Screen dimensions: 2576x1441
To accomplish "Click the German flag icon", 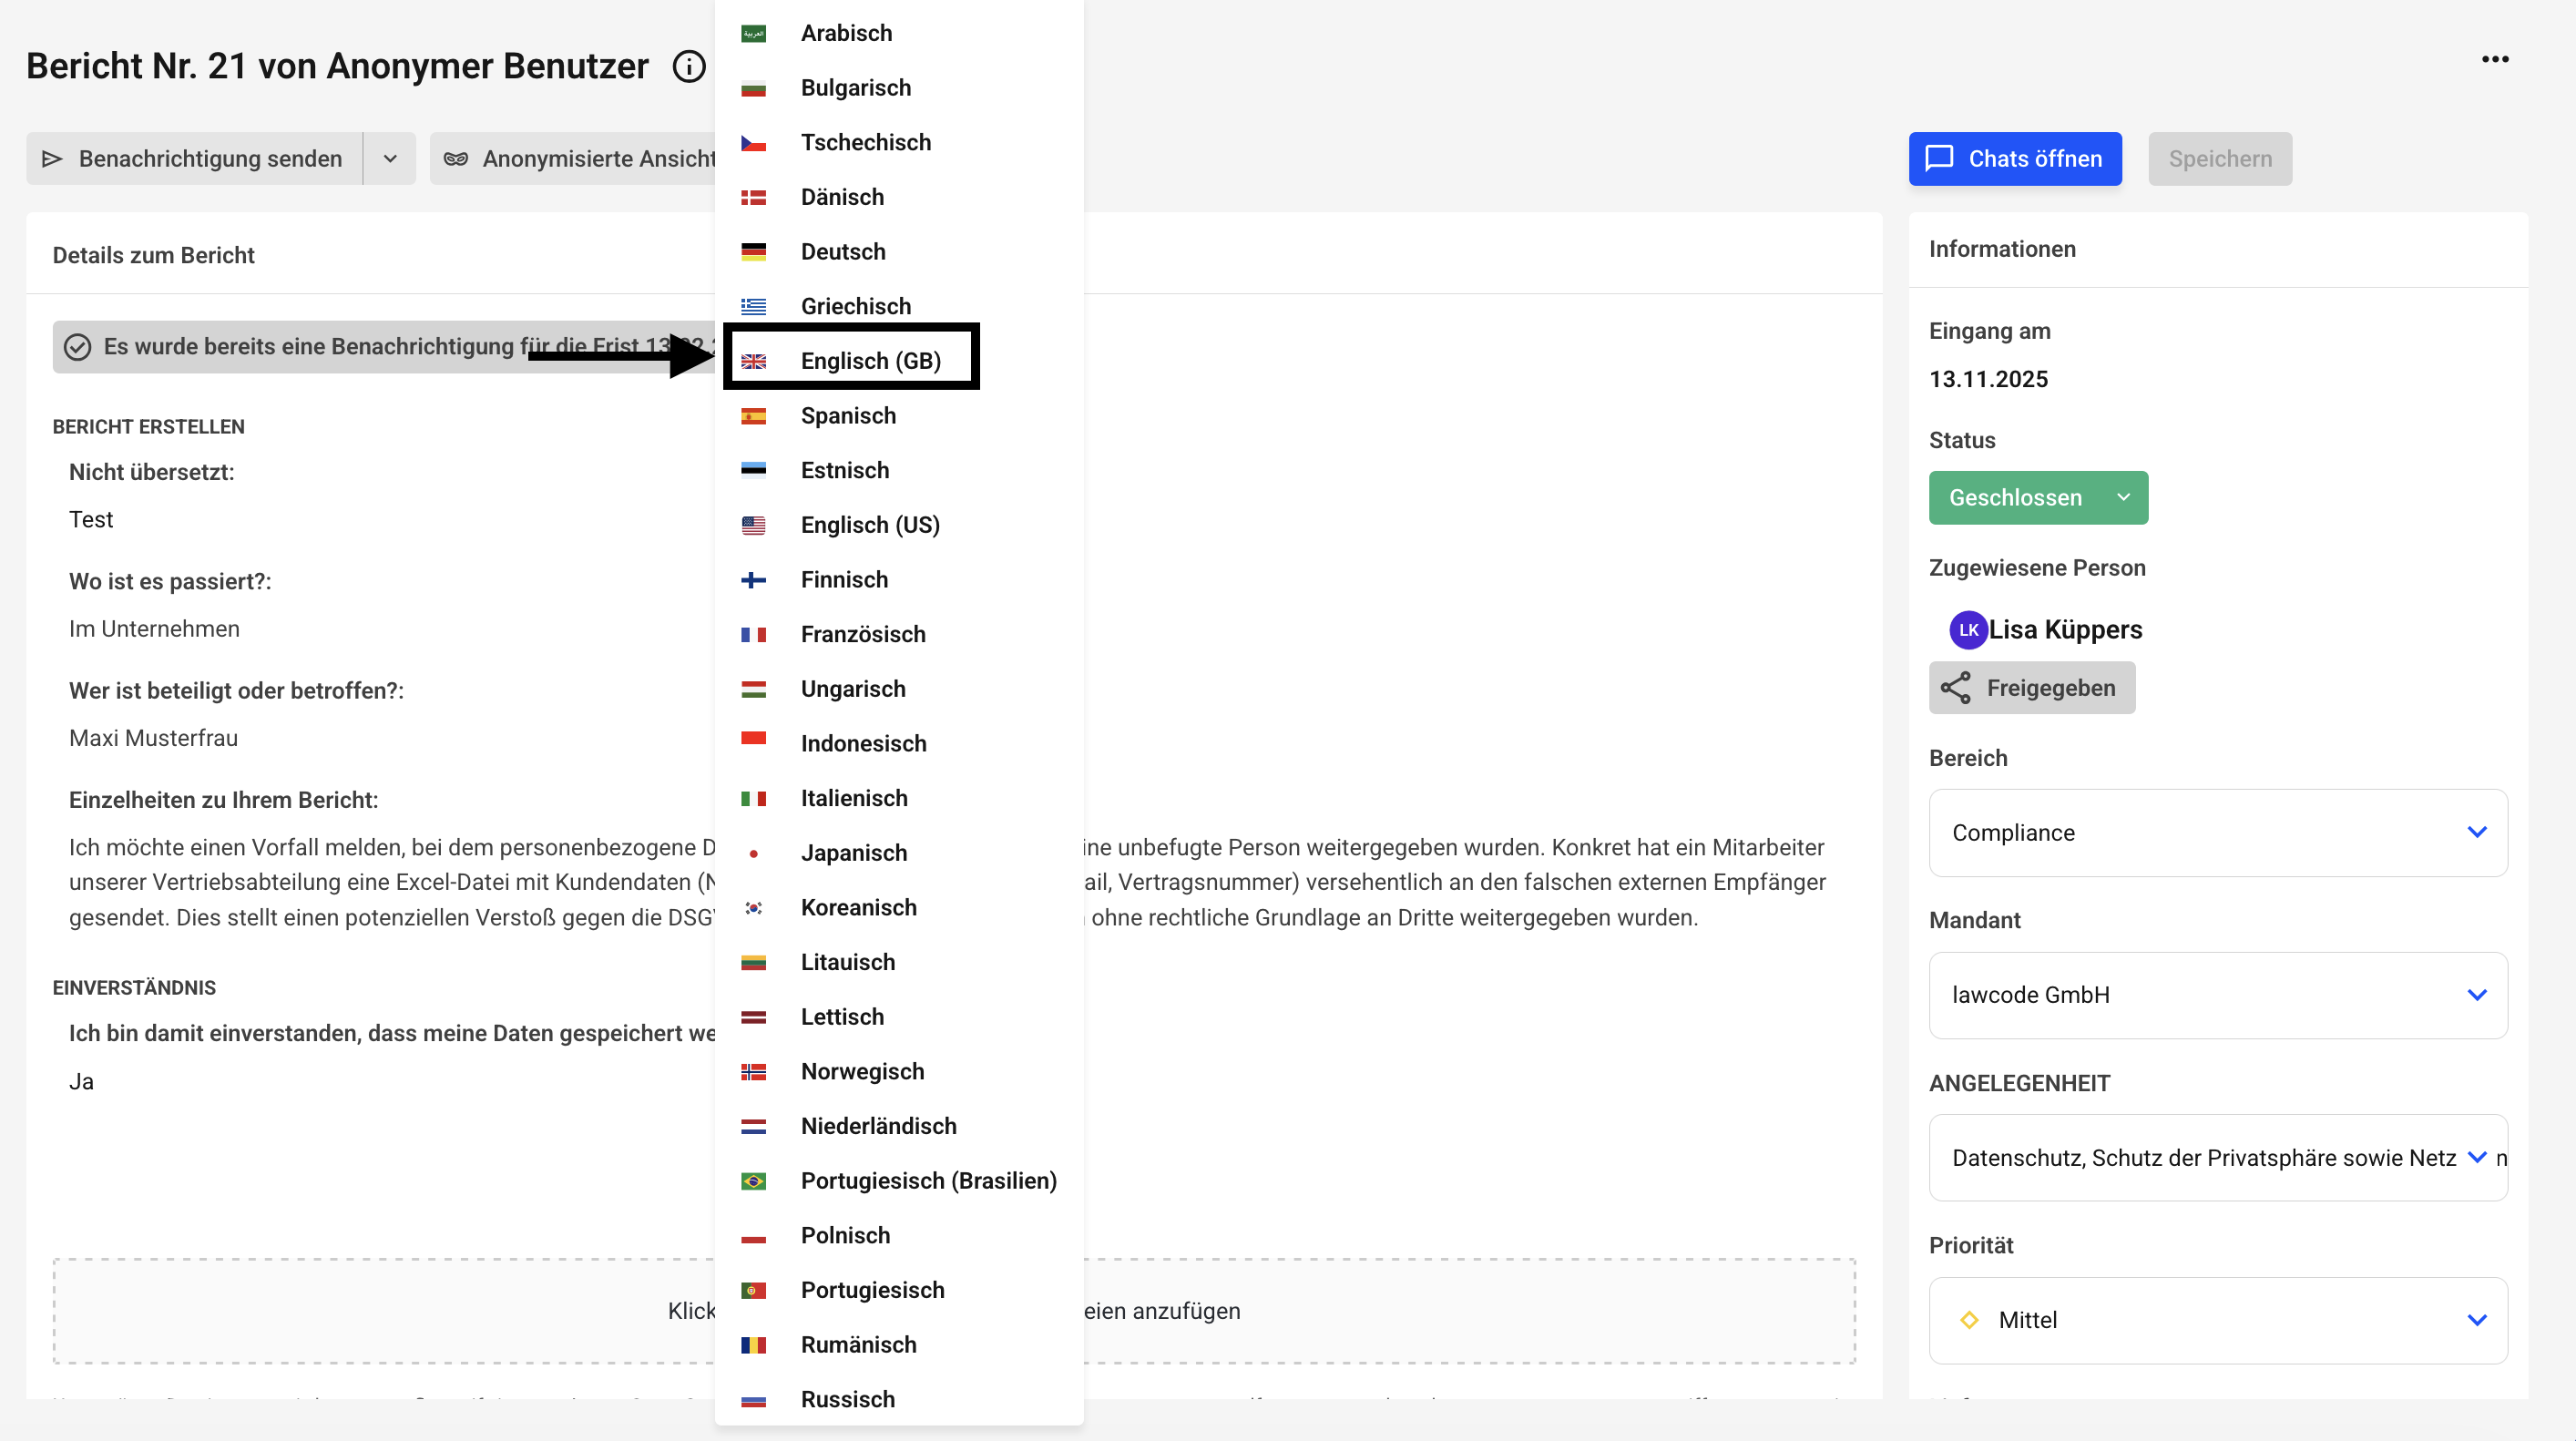I will [753, 252].
